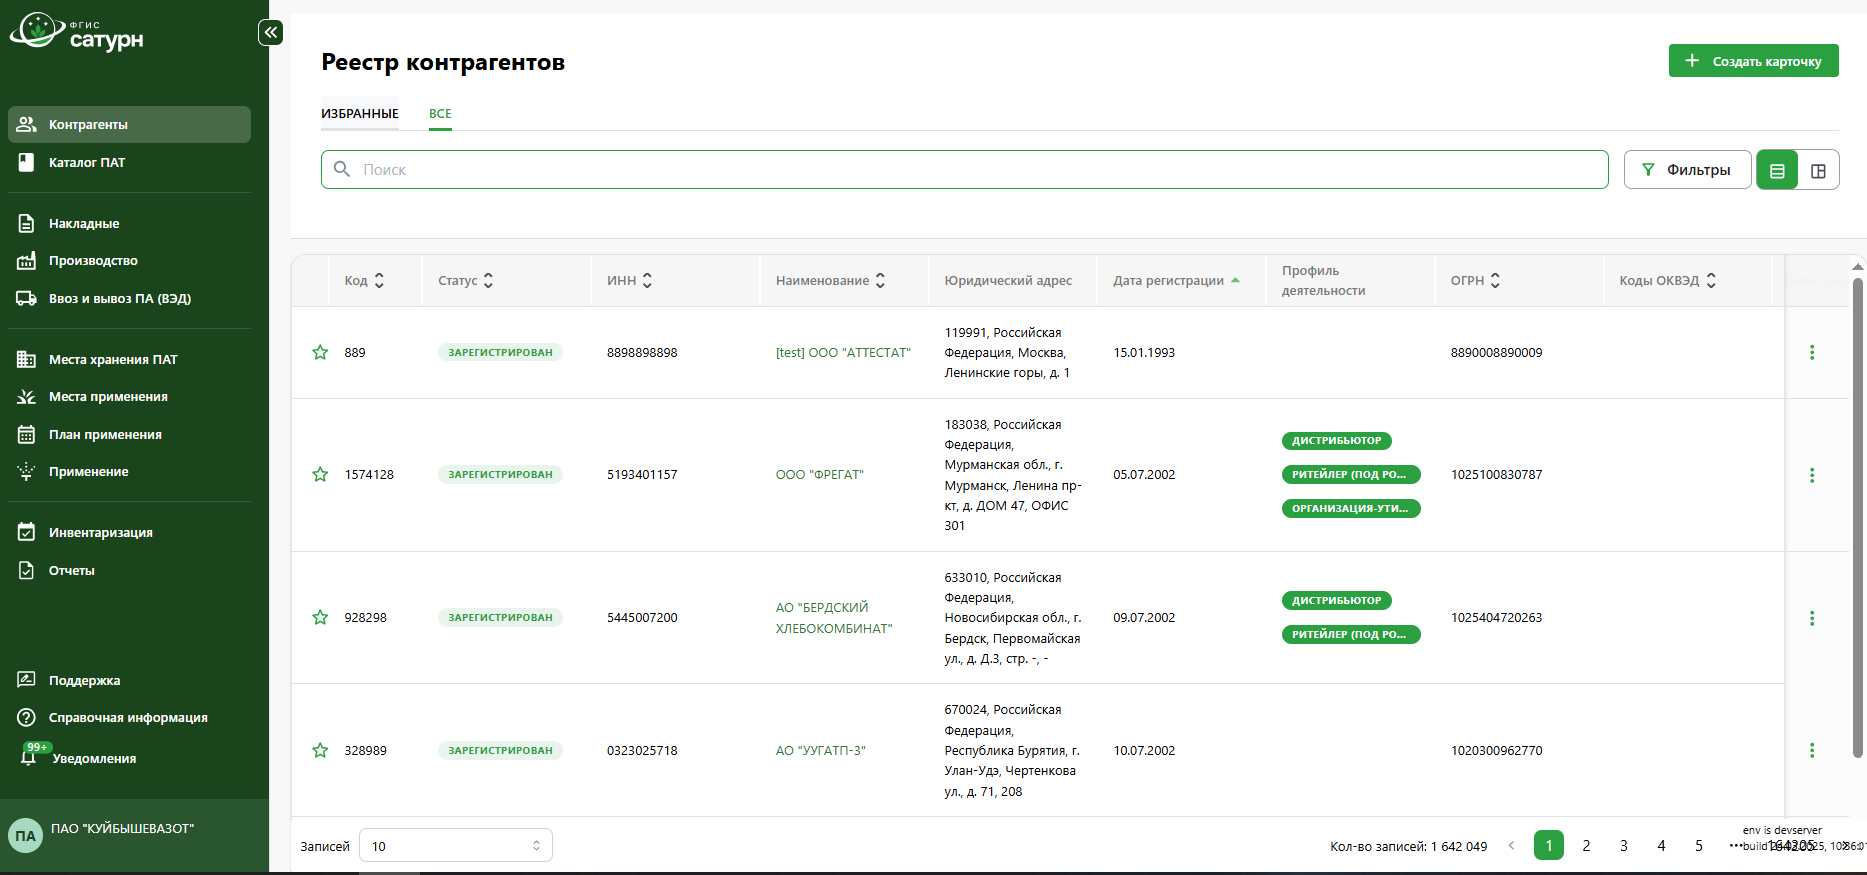This screenshot has width=1867, height=875.
Task: Switch to the ВСЕ tab
Action: (440, 114)
